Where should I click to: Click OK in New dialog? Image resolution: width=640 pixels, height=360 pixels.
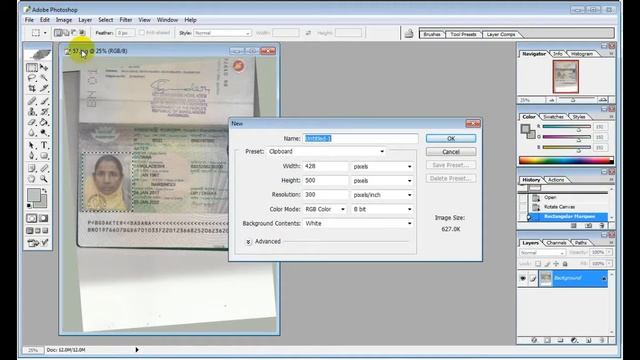point(451,138)
